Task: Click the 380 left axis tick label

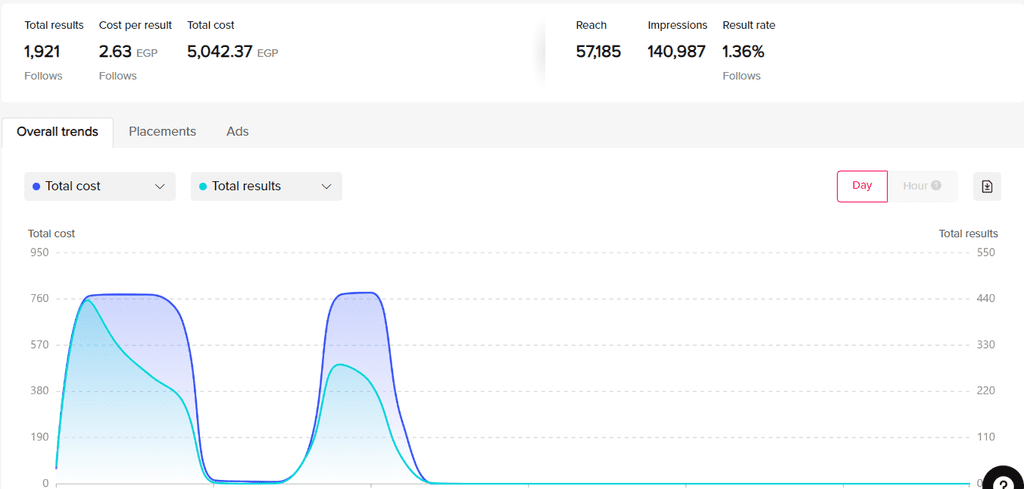Action: point(40,391)
